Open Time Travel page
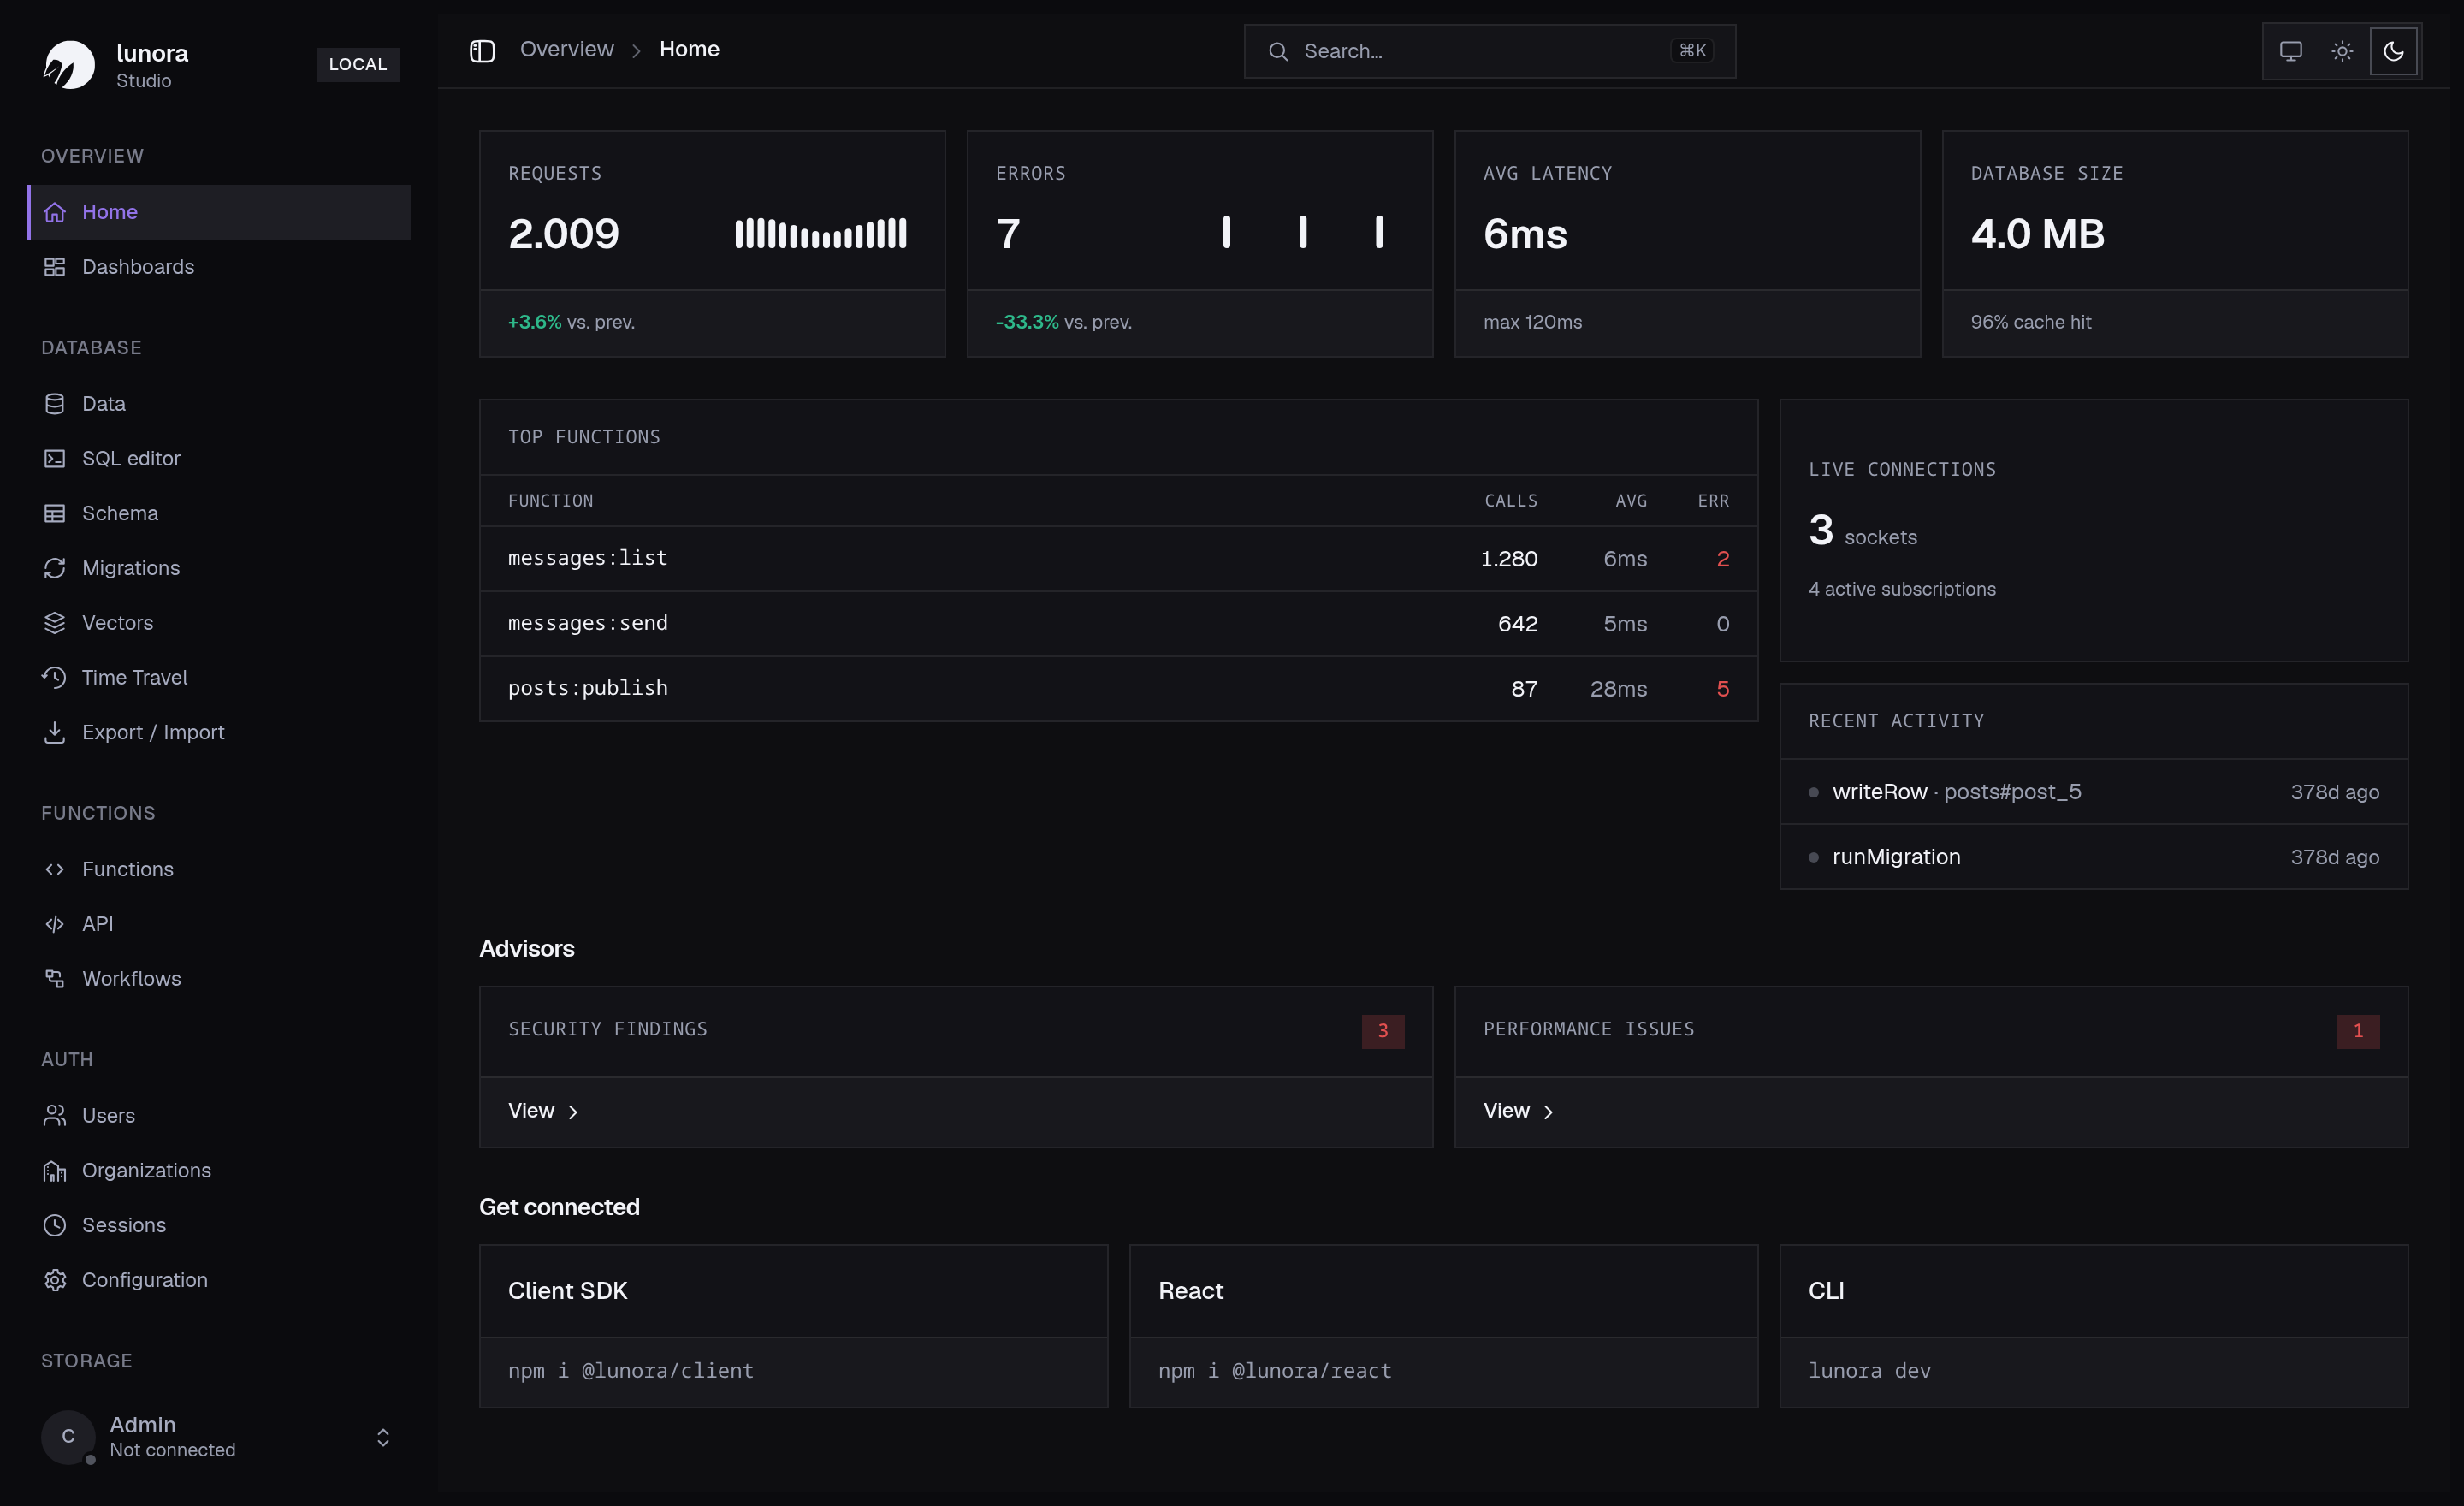Screen dimensions: 2464x1506 [219, 677]
